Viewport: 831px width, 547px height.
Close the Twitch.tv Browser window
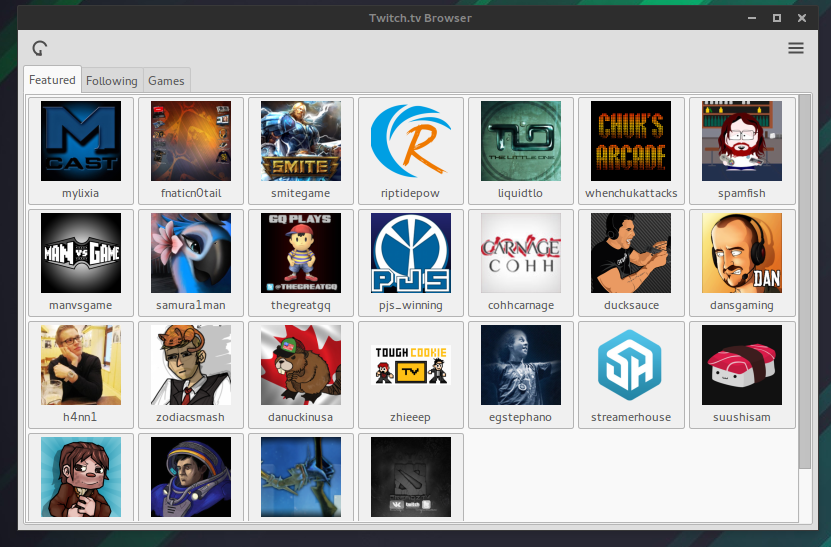click(802, 18)
